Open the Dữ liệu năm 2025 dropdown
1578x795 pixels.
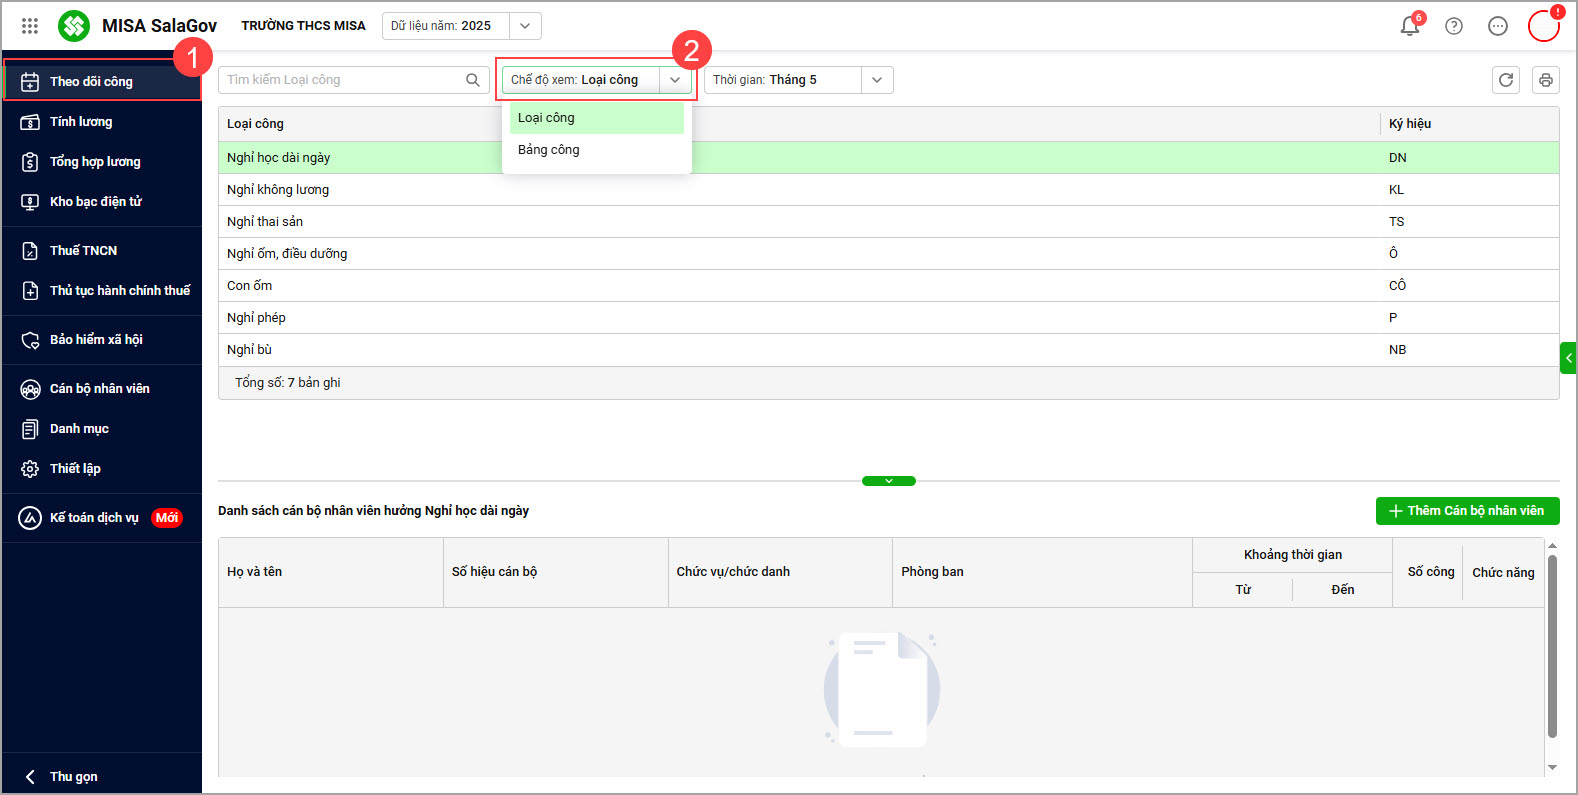[525, 26]
